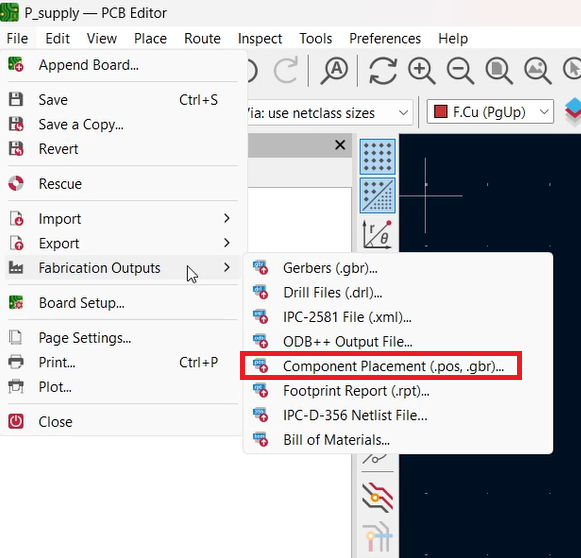Click Zoom to Objects icon

(x=538, y=70)
